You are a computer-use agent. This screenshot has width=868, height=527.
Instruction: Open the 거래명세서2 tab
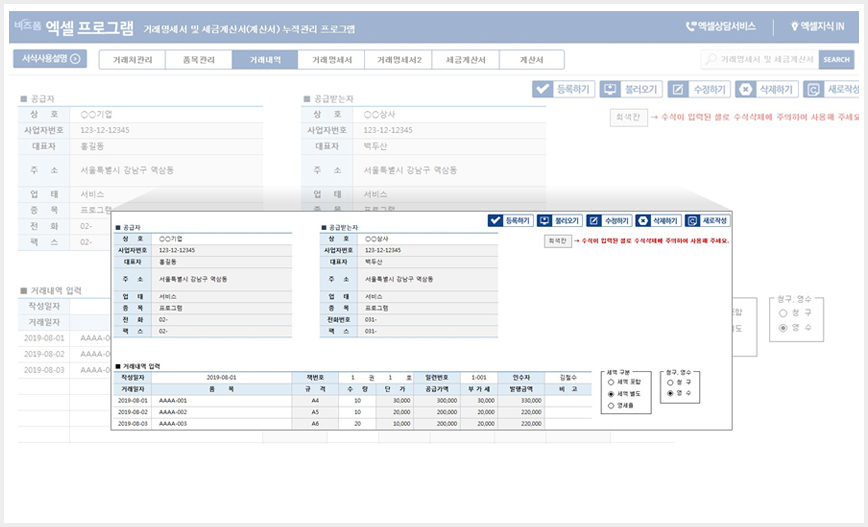(398, 60)
